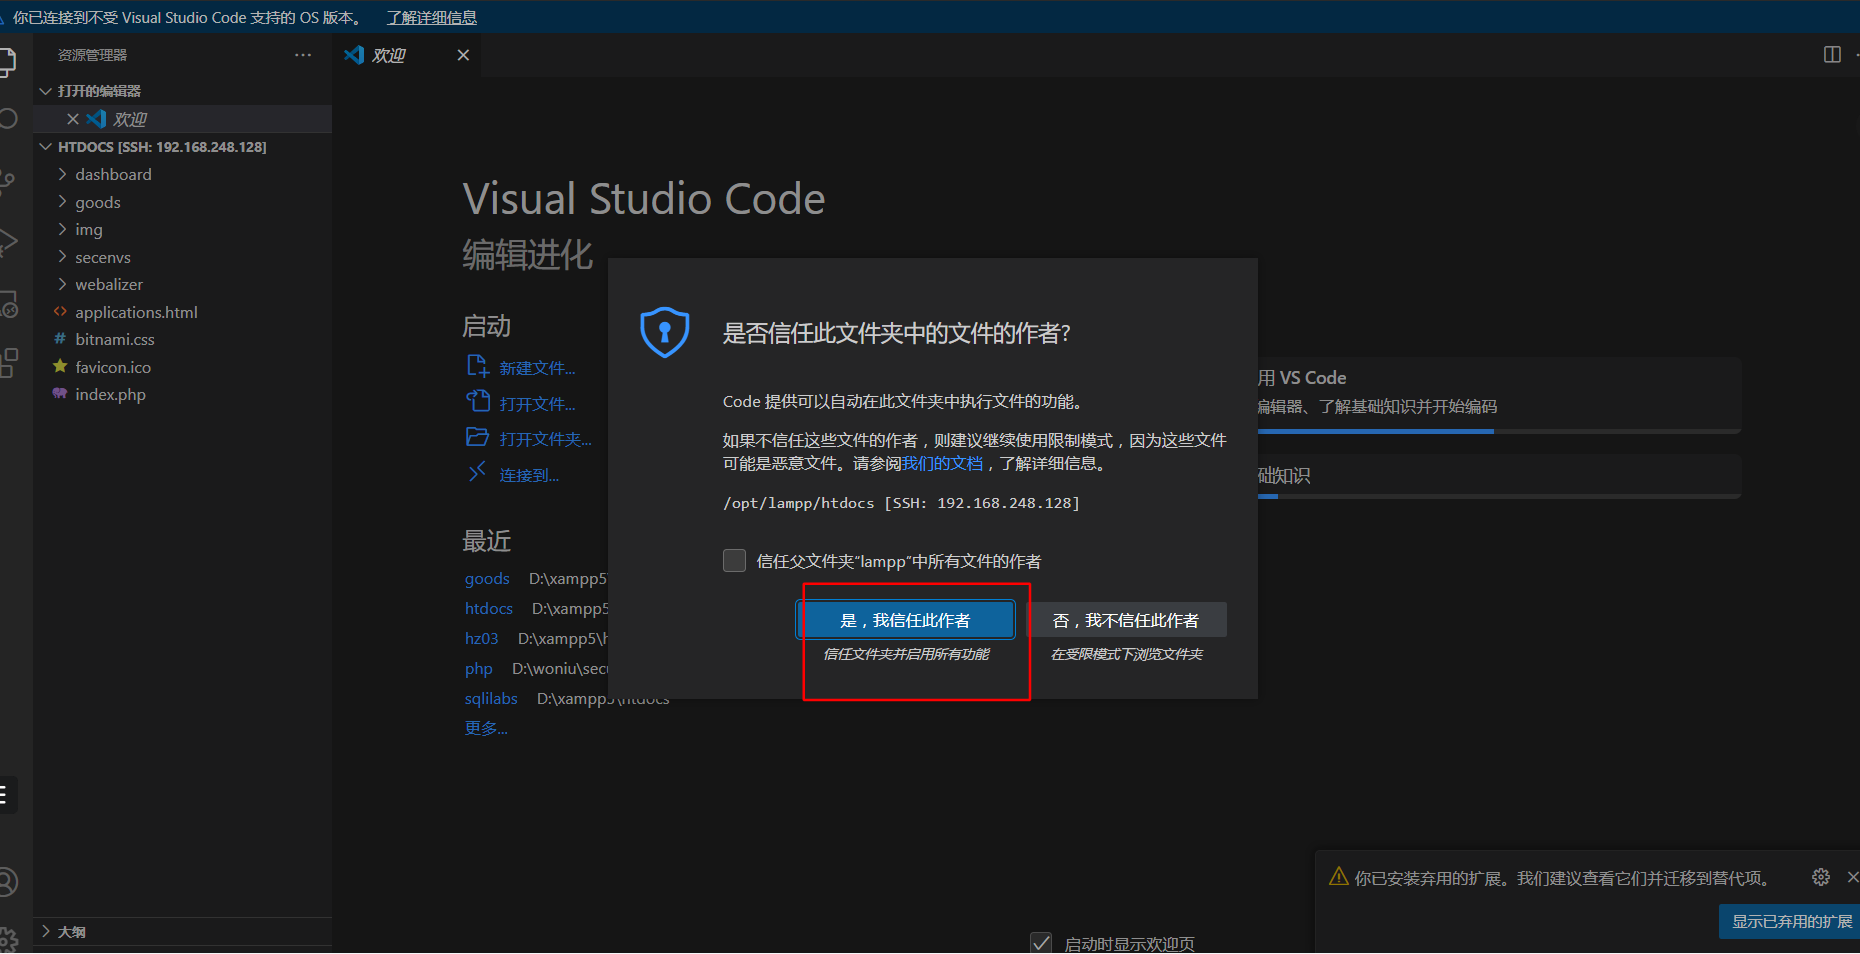Open Run and Debug activity icon
This screenshot has height=954, width=1860.
tap(7, 241)
